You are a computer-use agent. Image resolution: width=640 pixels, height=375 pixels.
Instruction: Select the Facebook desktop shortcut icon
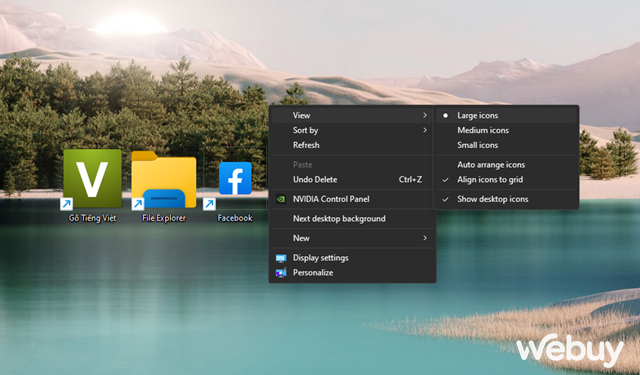click(235, 178)
